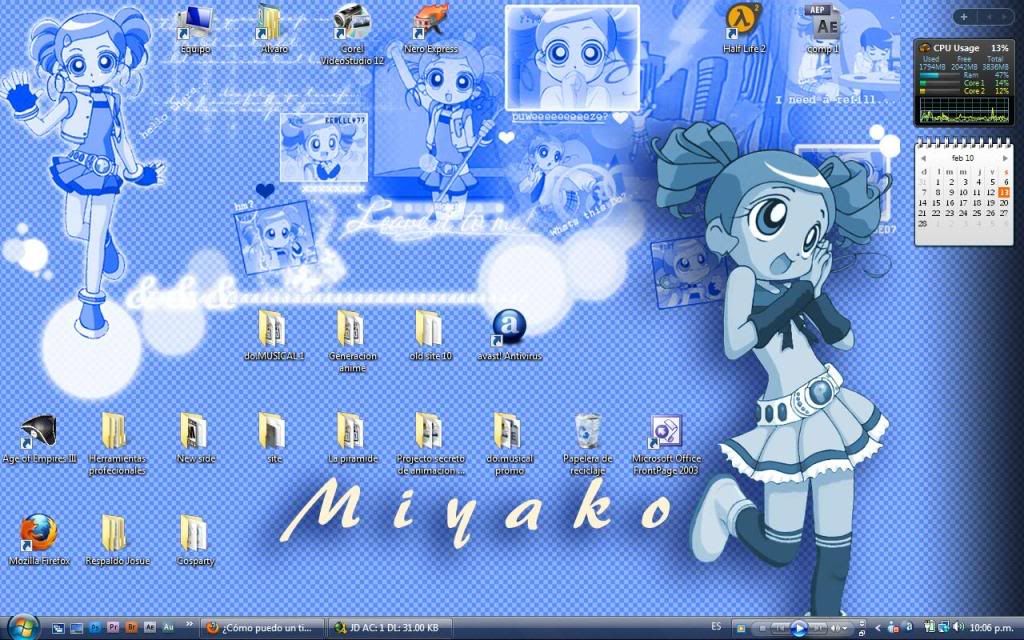
Task: Open the comp 1 After Effects project
Action: coord(823,29)
